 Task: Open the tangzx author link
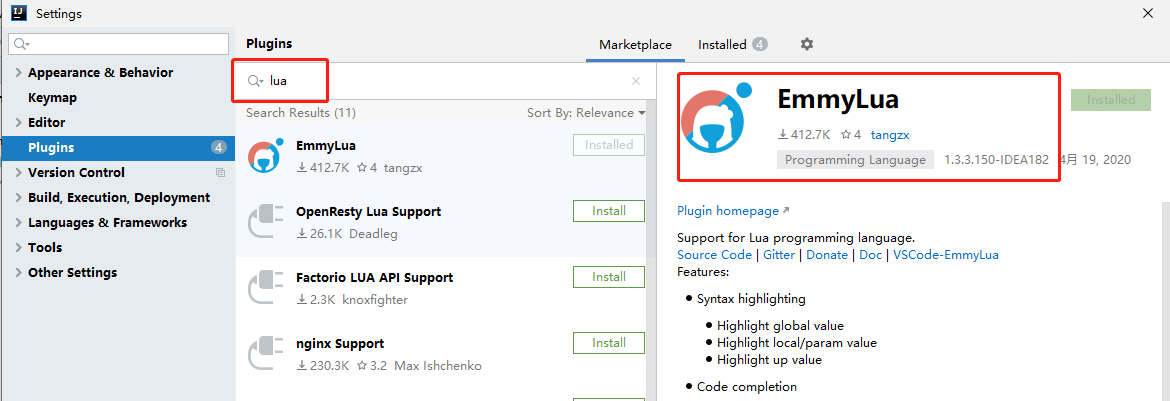889,134
